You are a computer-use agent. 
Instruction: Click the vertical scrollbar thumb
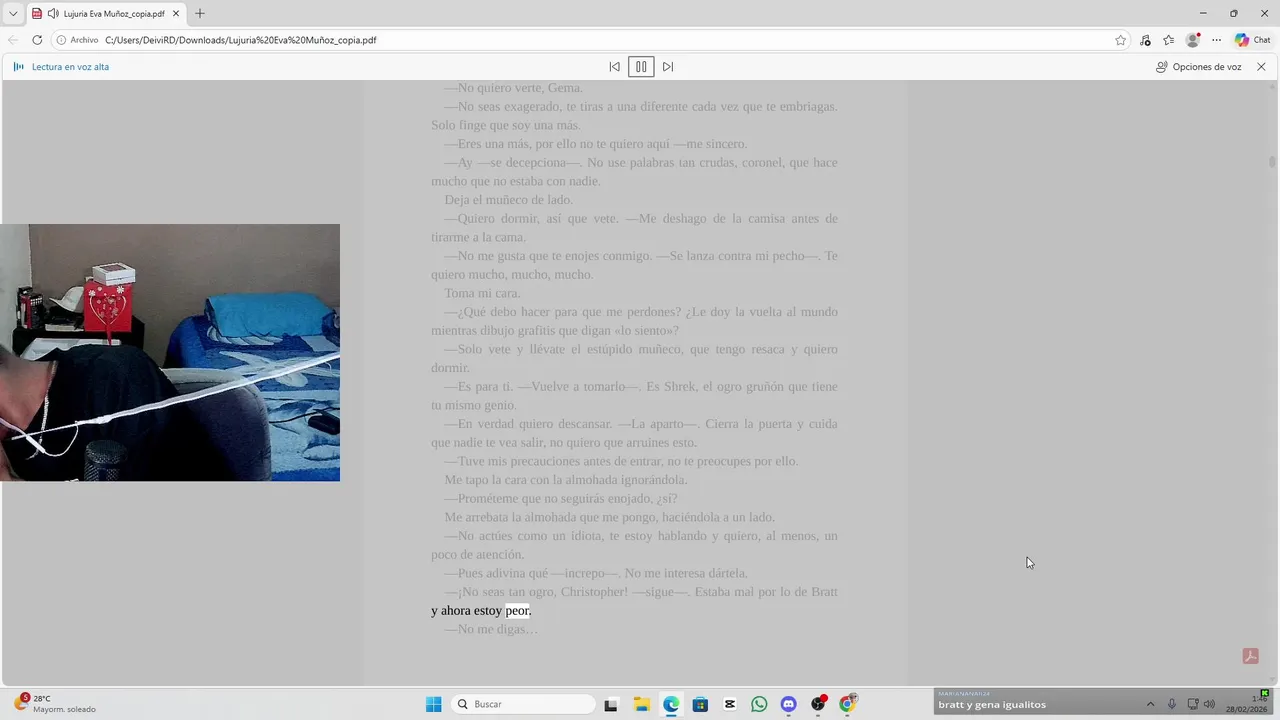coord(1272,161)
